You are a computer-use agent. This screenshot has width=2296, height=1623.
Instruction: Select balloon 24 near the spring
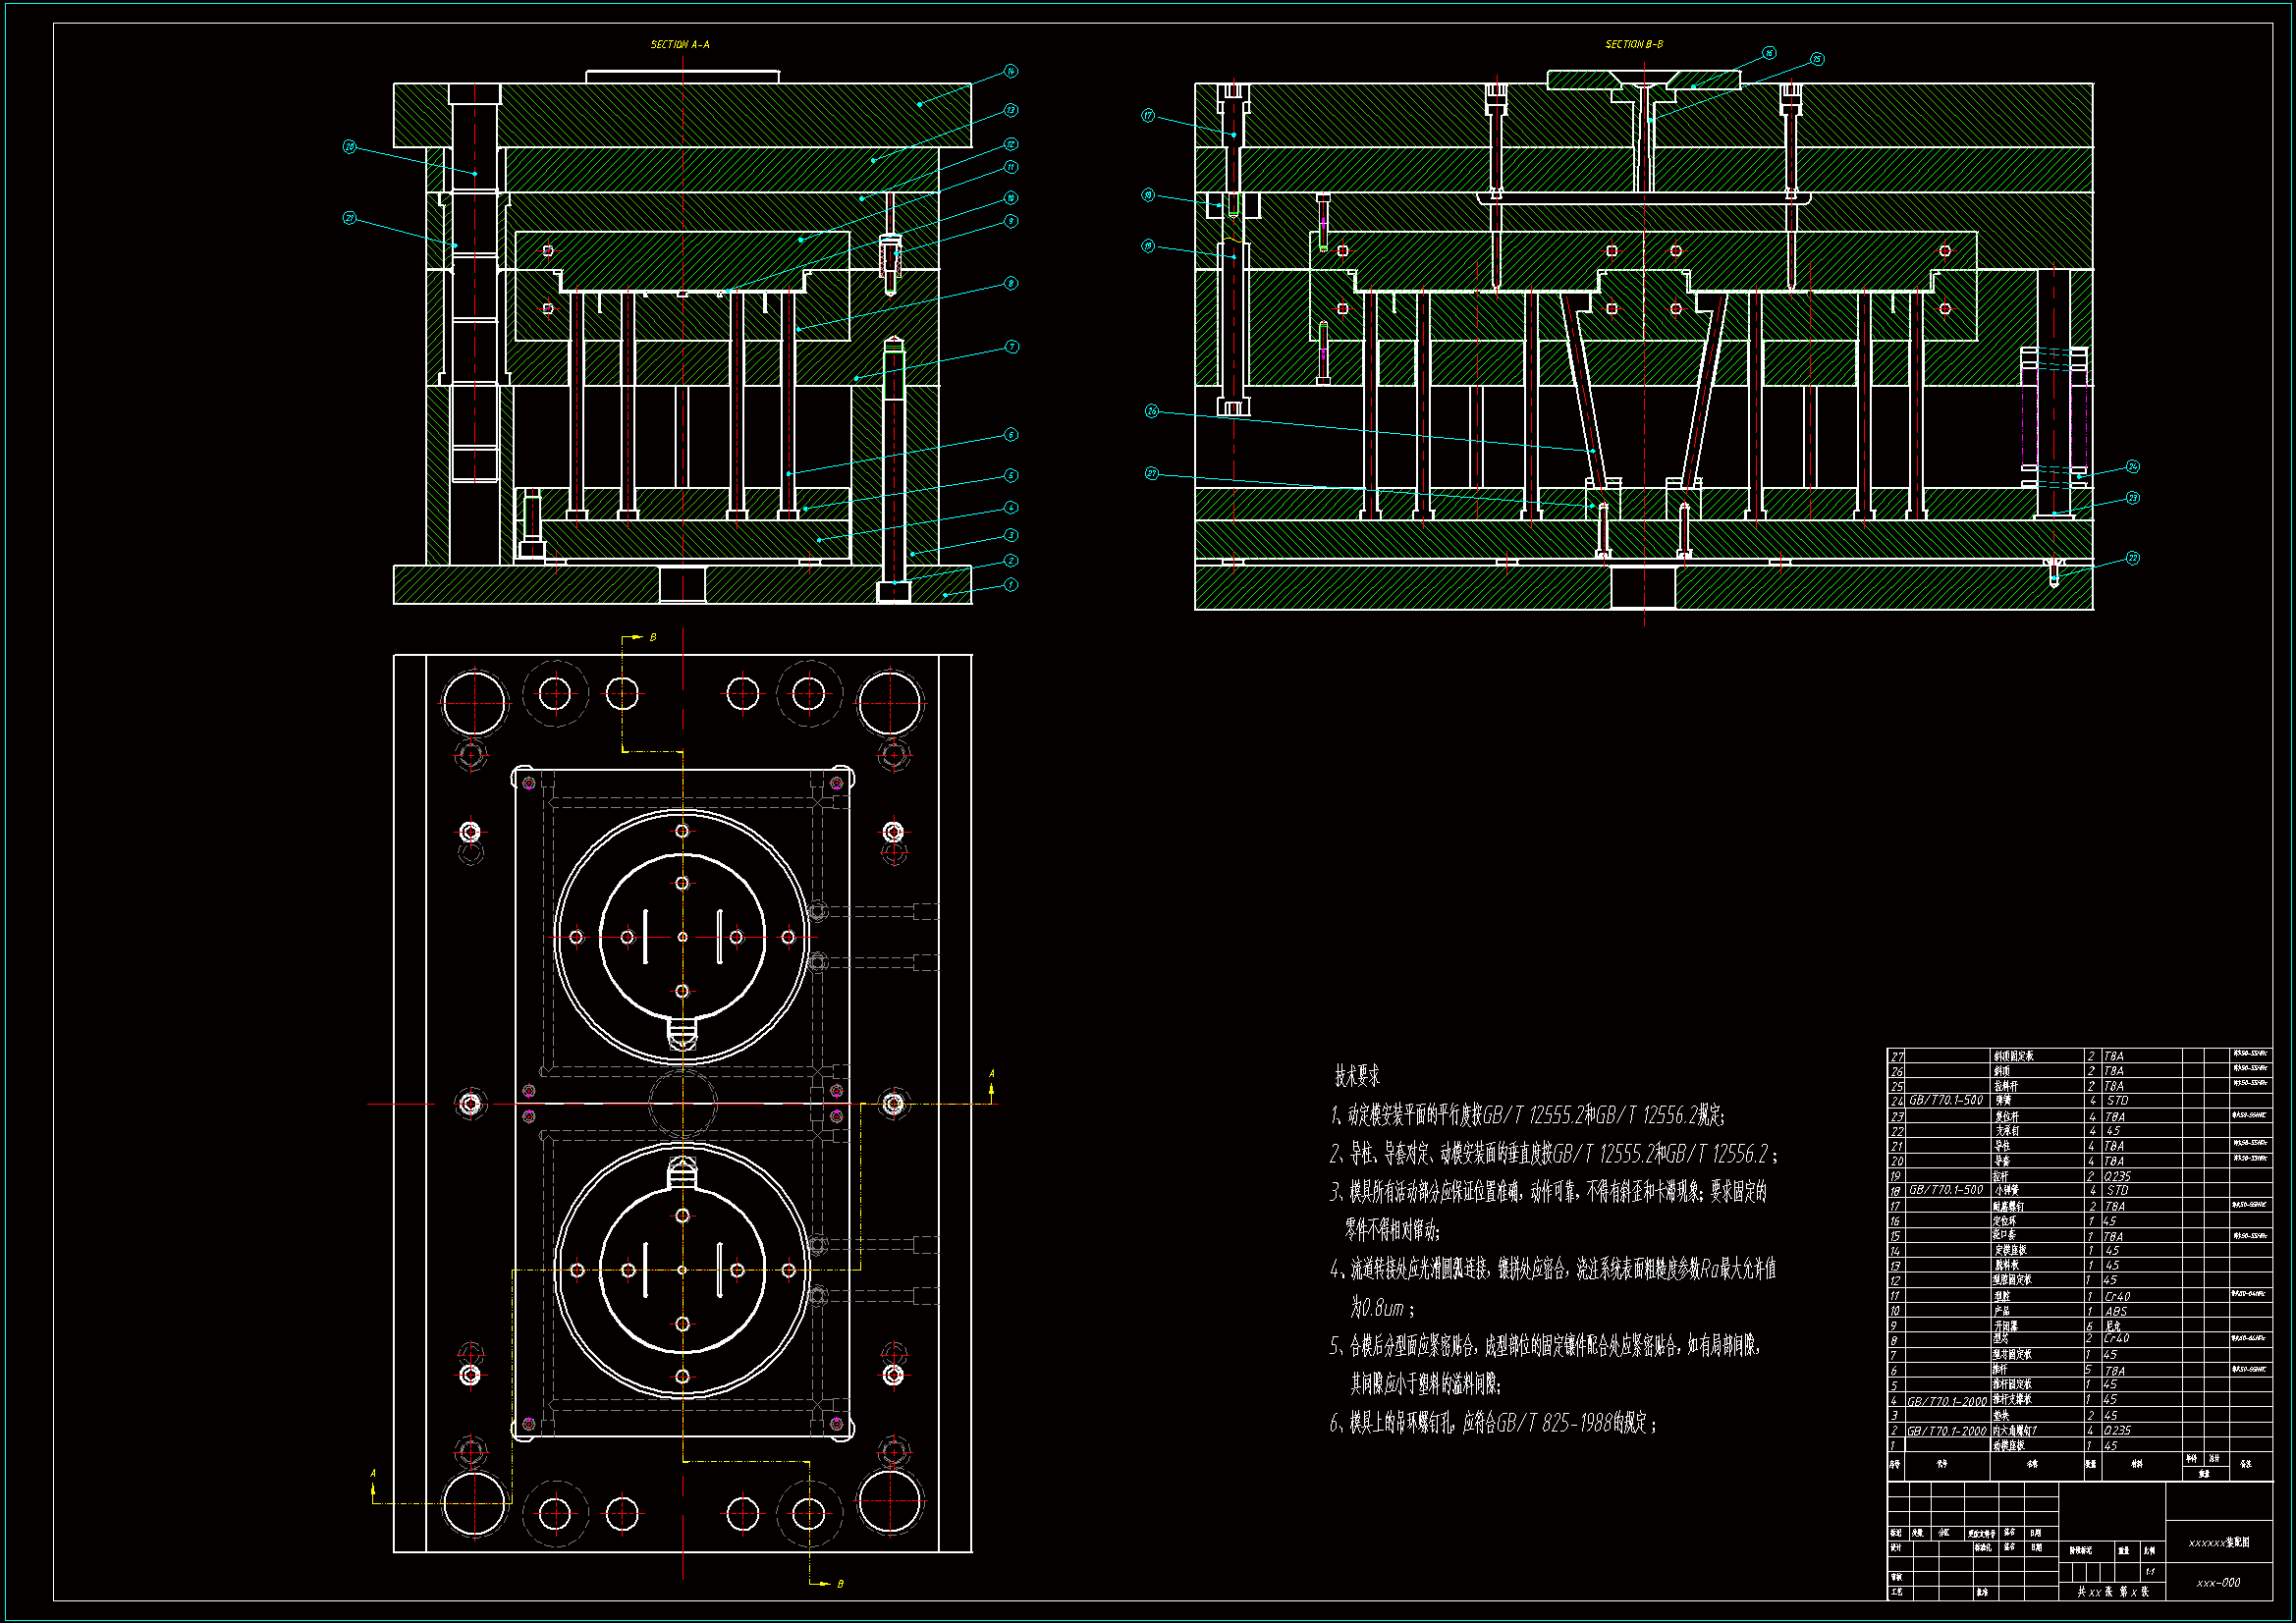coord(2133,467)
